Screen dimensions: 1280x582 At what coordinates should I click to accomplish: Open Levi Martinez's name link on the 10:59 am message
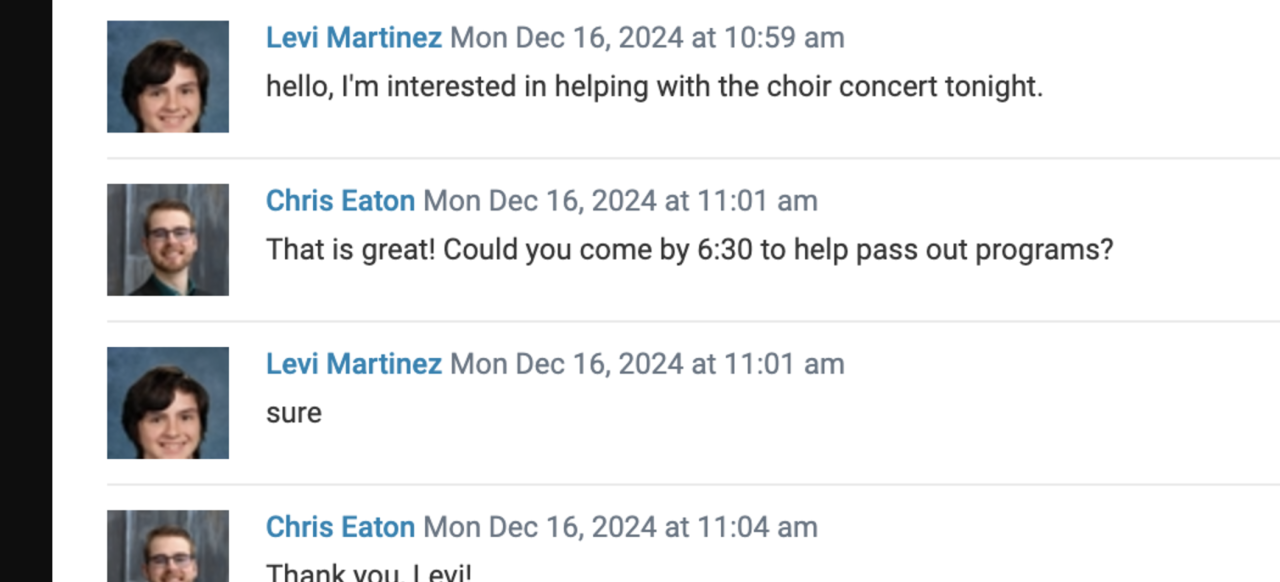(x=353, y=38)
